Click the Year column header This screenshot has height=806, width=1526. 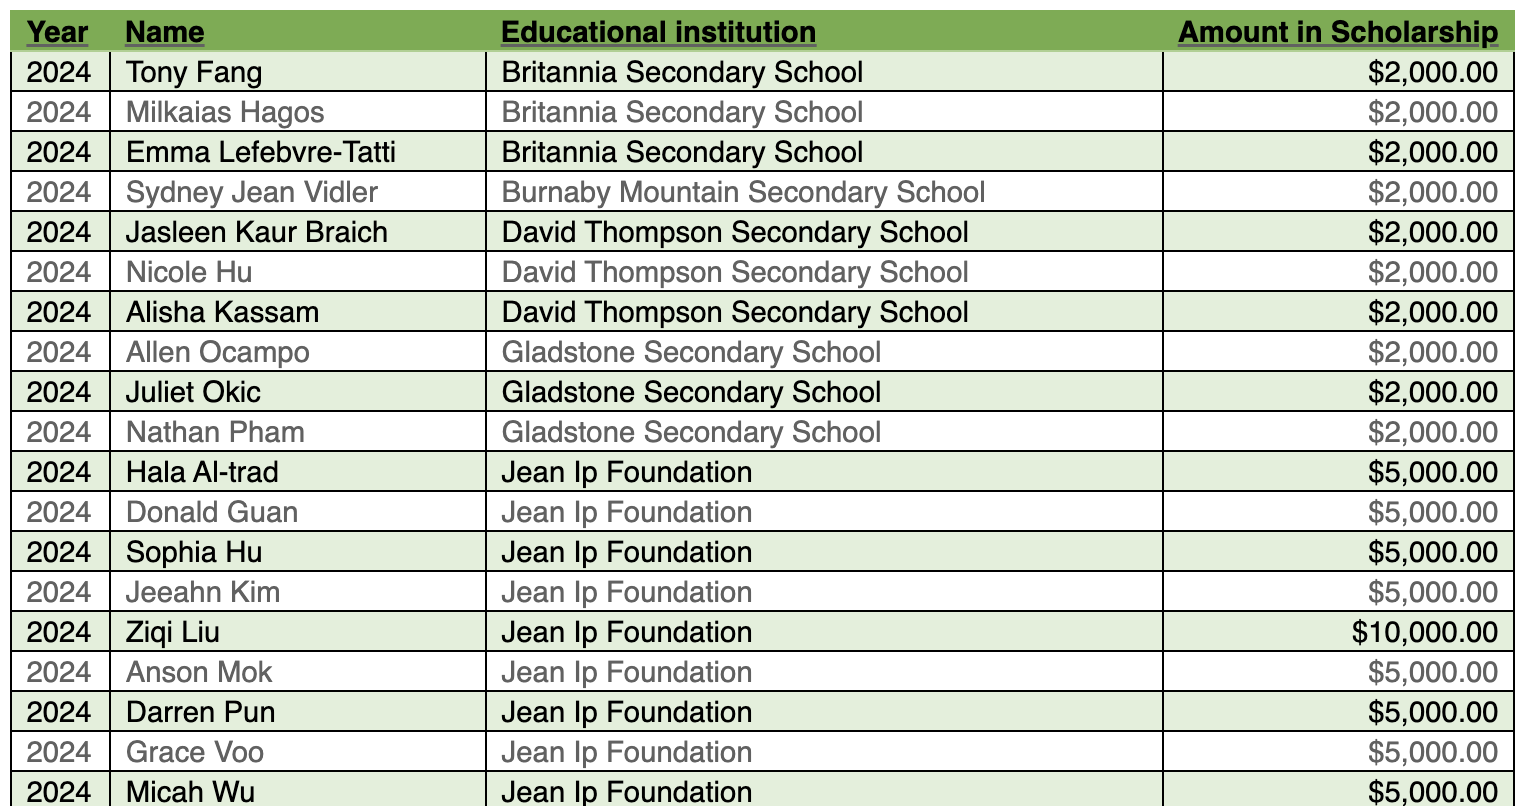[57, 32]
